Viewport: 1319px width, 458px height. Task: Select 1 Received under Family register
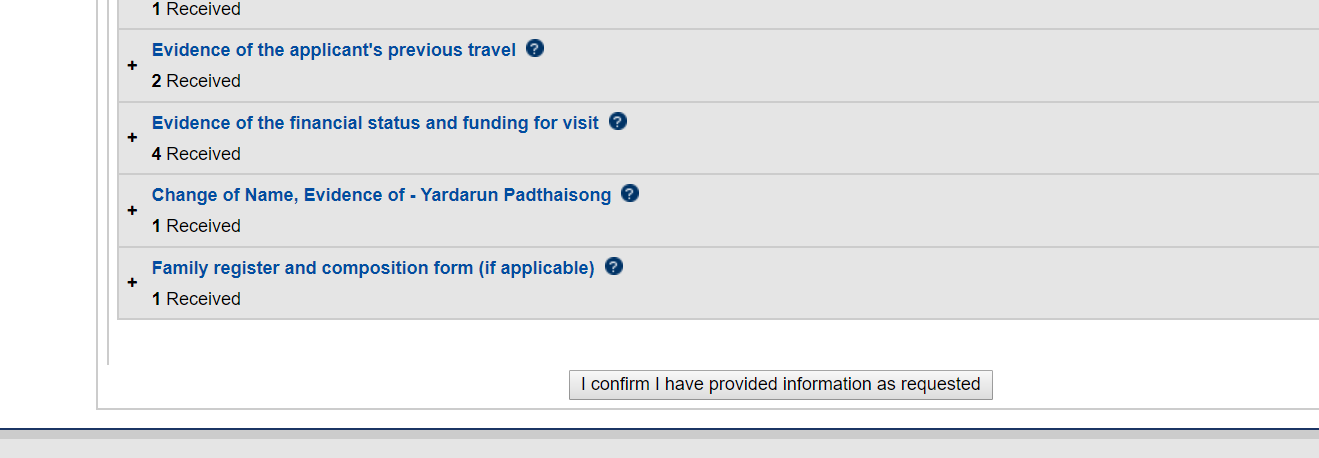196,299
